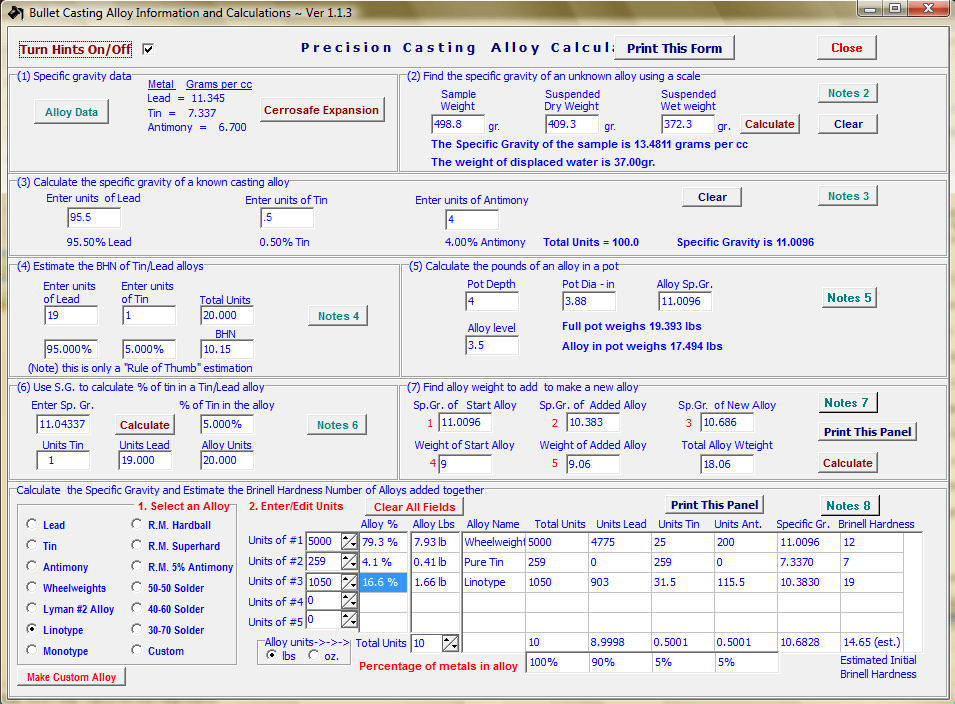Switch alloy units to oz

(x=314, y=655)
